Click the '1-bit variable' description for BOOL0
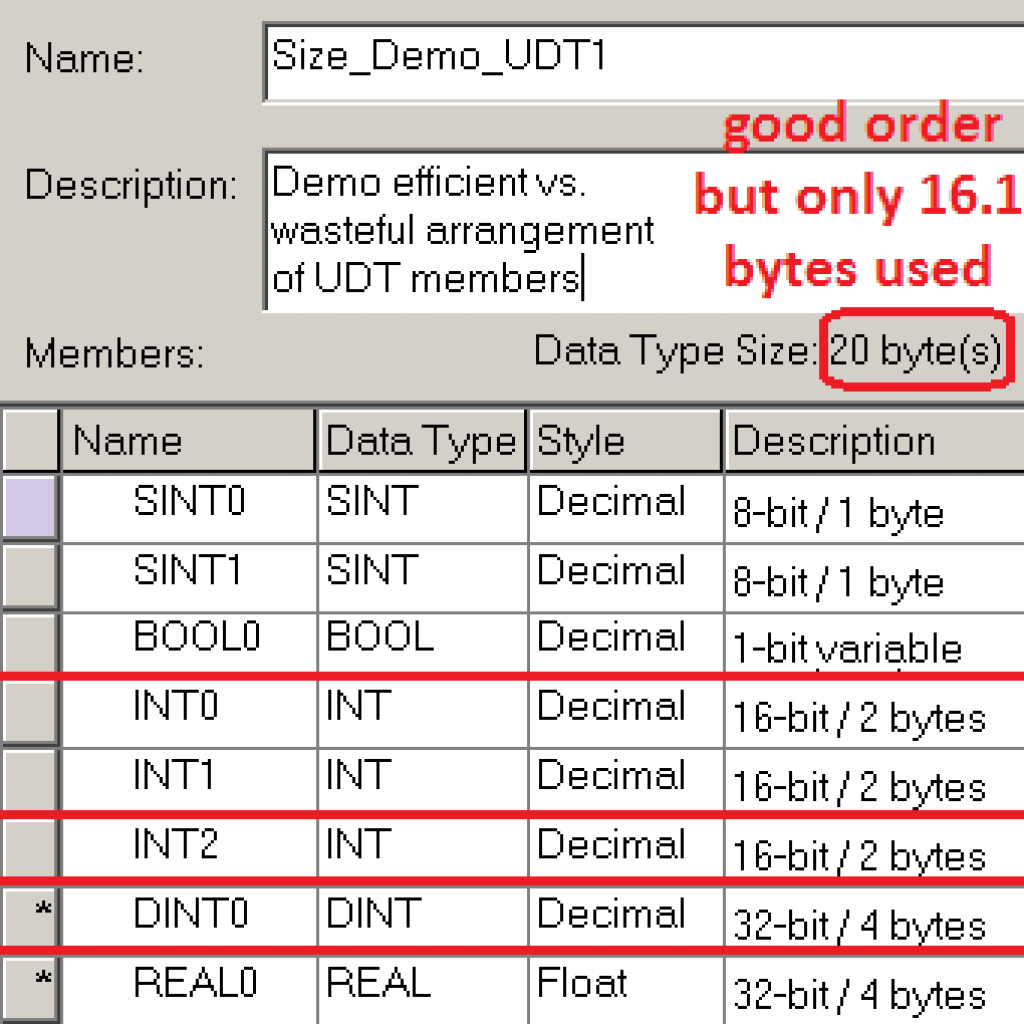Screen dimensions: 1024x1024 click(875, 643)
